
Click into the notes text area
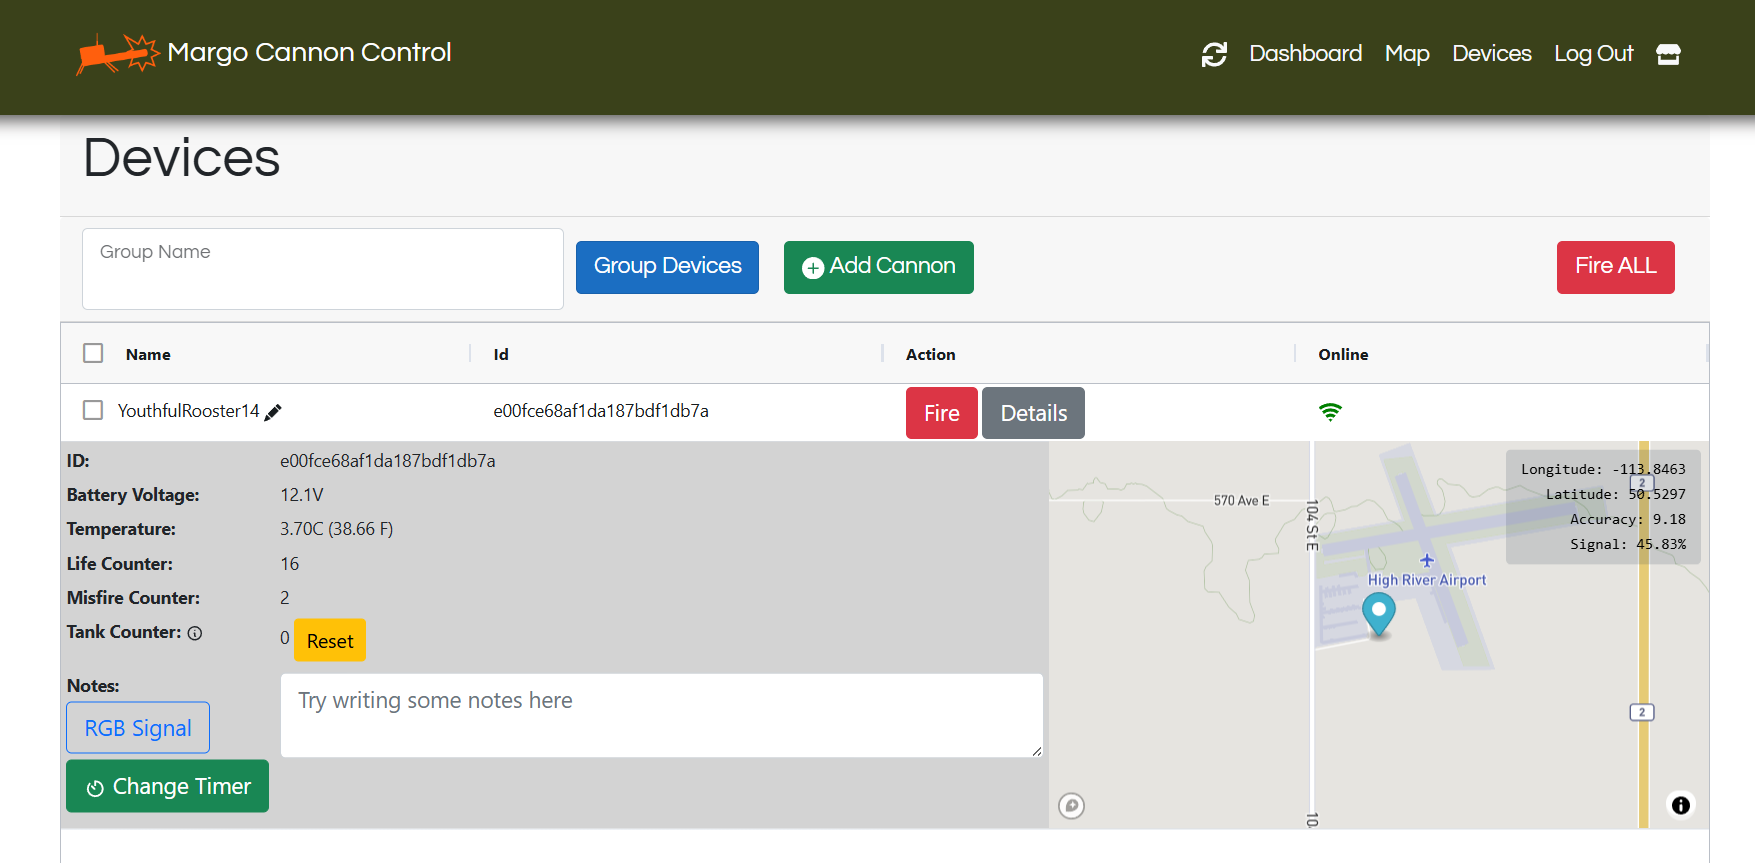pyautogui.click(x=661, y=715)
